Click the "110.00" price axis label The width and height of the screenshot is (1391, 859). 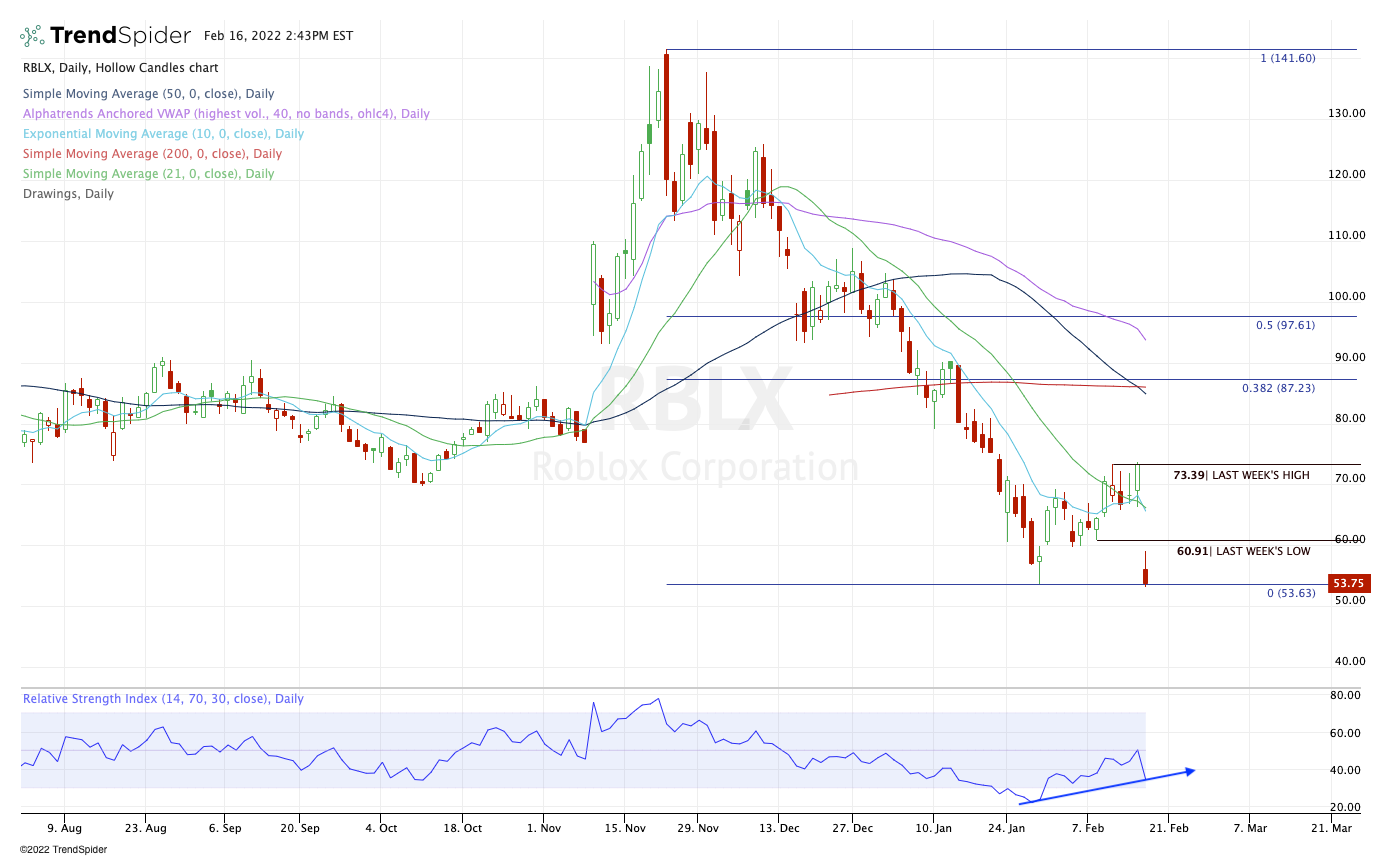pyautogui.click(x=1347, y=235)
